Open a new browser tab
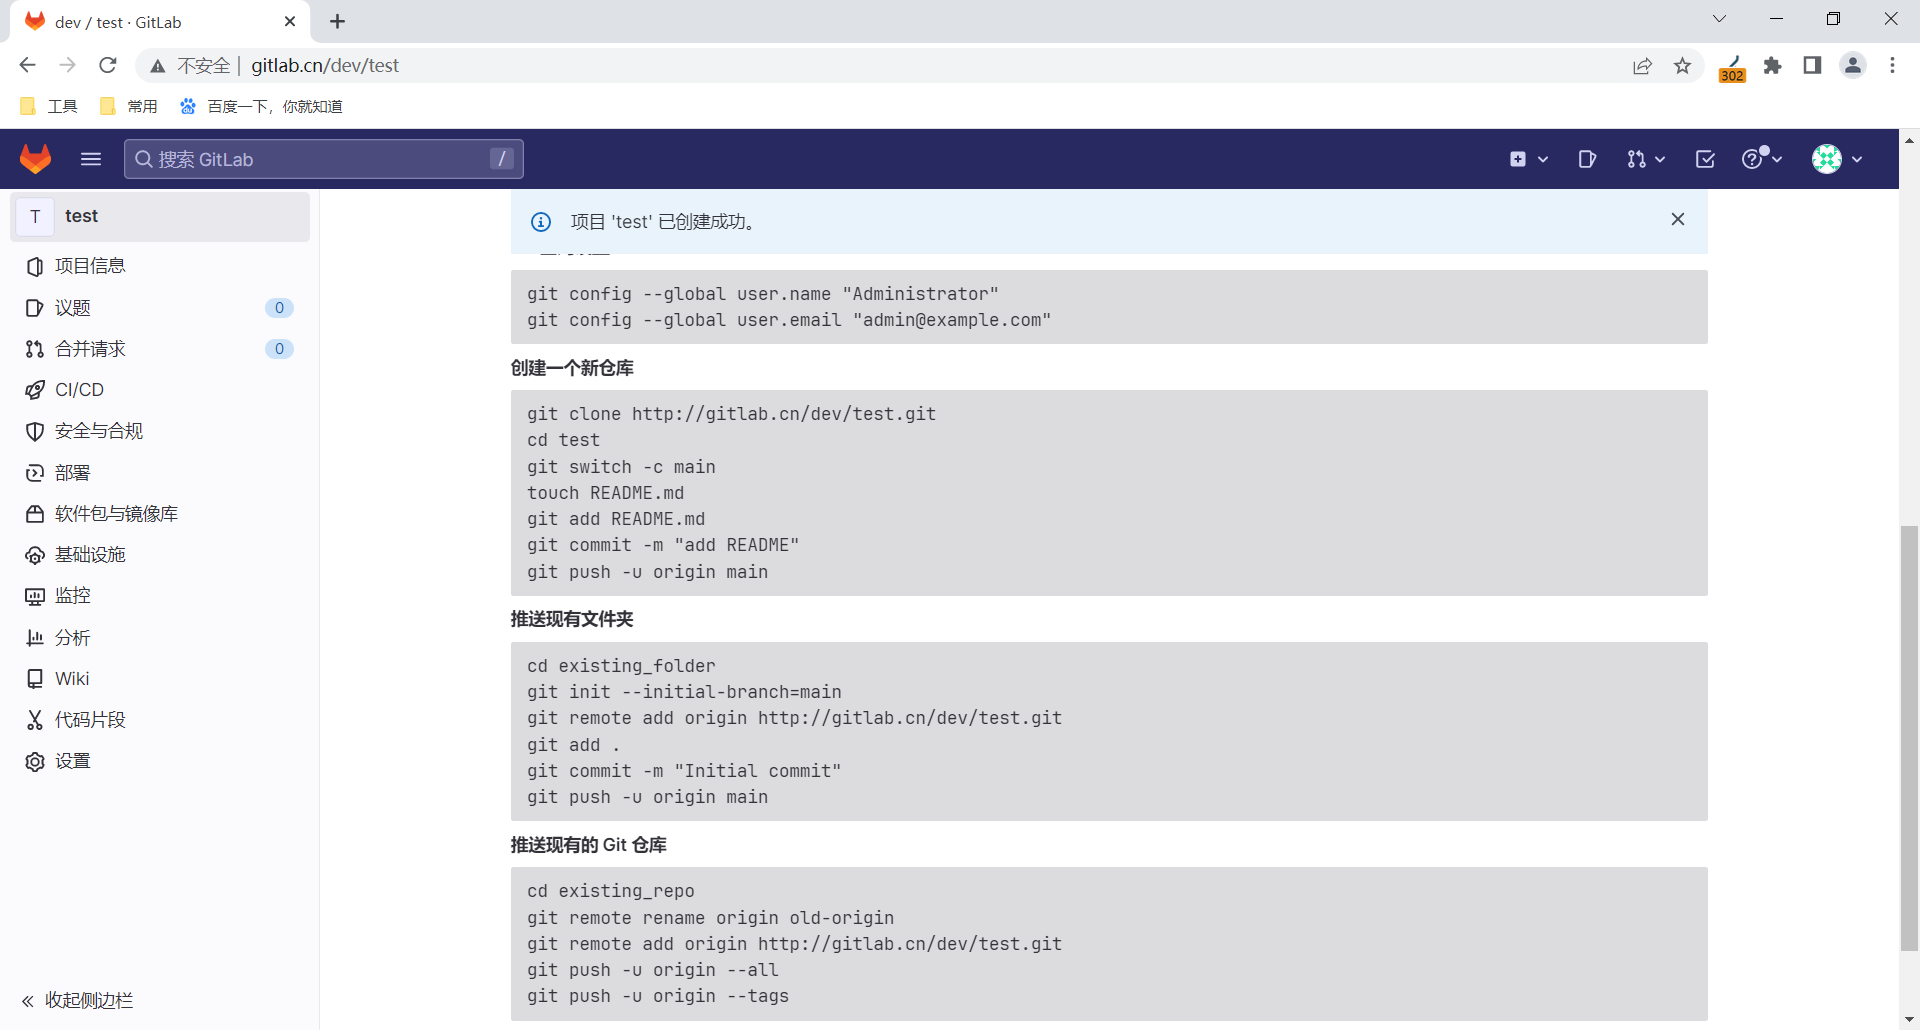This screenshot has width=1920, height=1030. 338,21
